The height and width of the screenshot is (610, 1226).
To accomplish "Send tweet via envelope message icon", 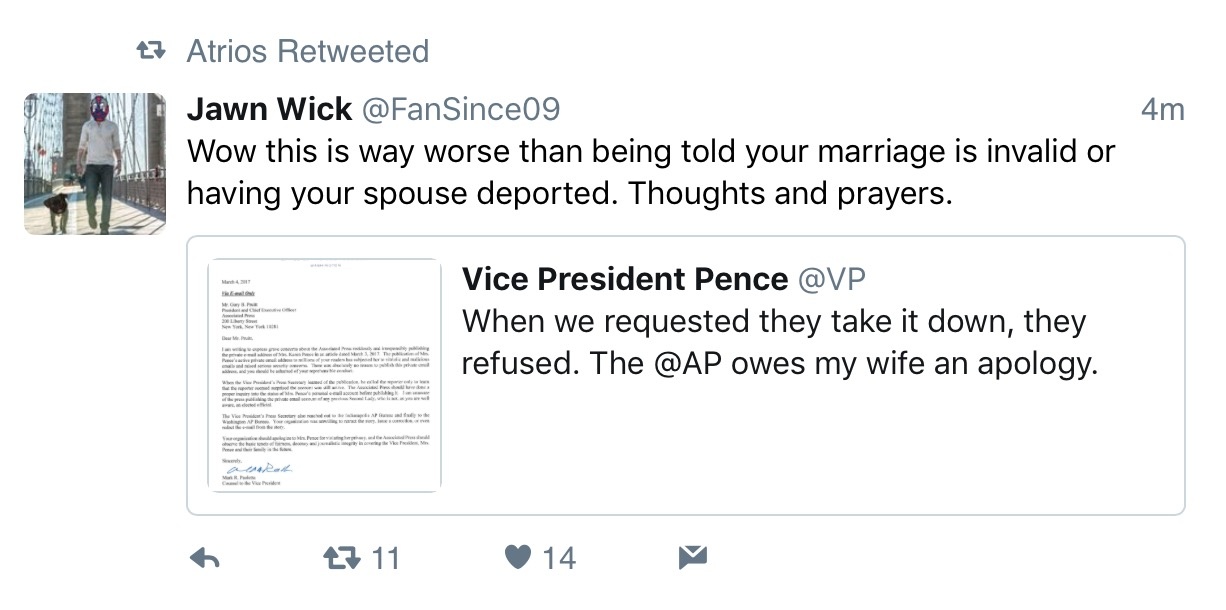I will point(692,558).
